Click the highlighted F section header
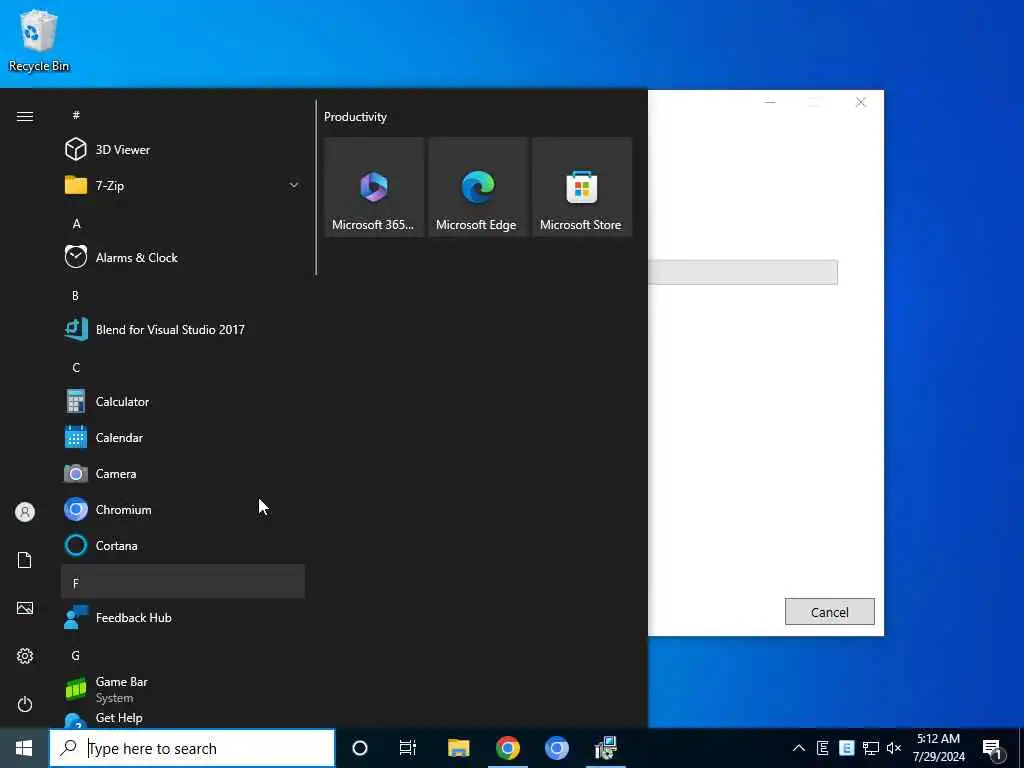This screenshot has height=768, width=1024. coord(183,581)
